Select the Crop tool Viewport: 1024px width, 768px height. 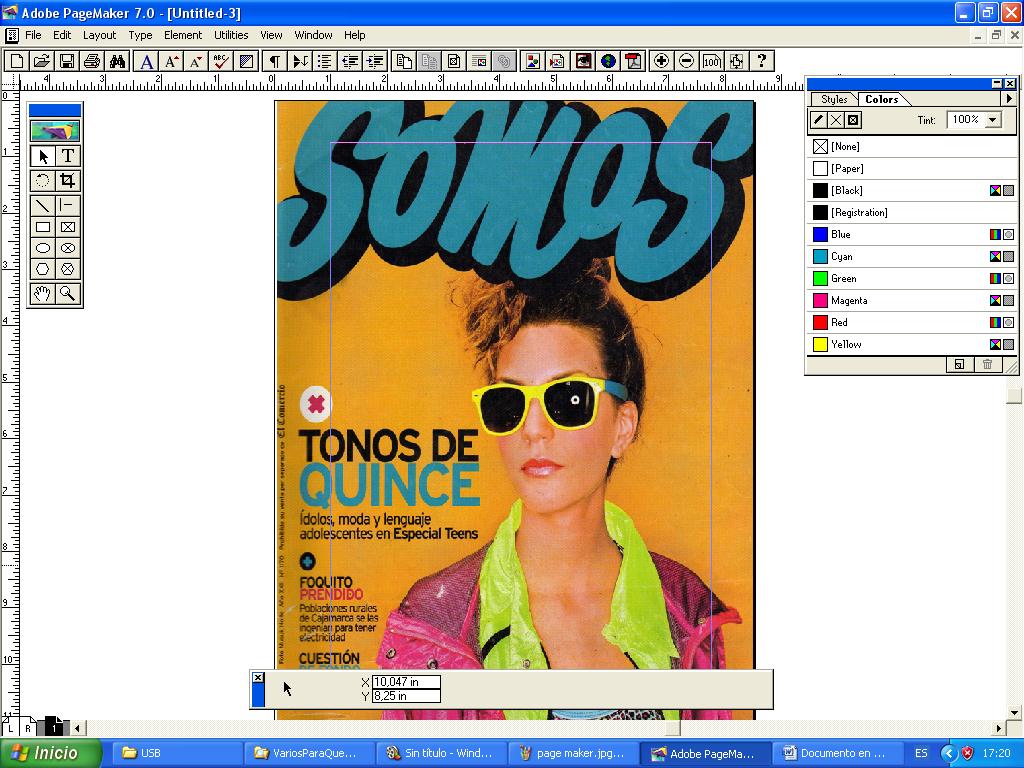67,181
